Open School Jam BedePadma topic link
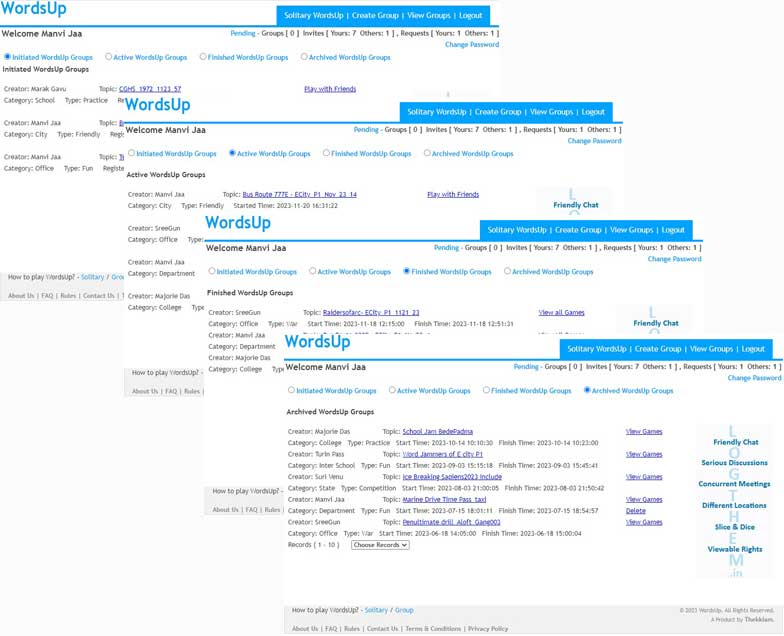 438,432
